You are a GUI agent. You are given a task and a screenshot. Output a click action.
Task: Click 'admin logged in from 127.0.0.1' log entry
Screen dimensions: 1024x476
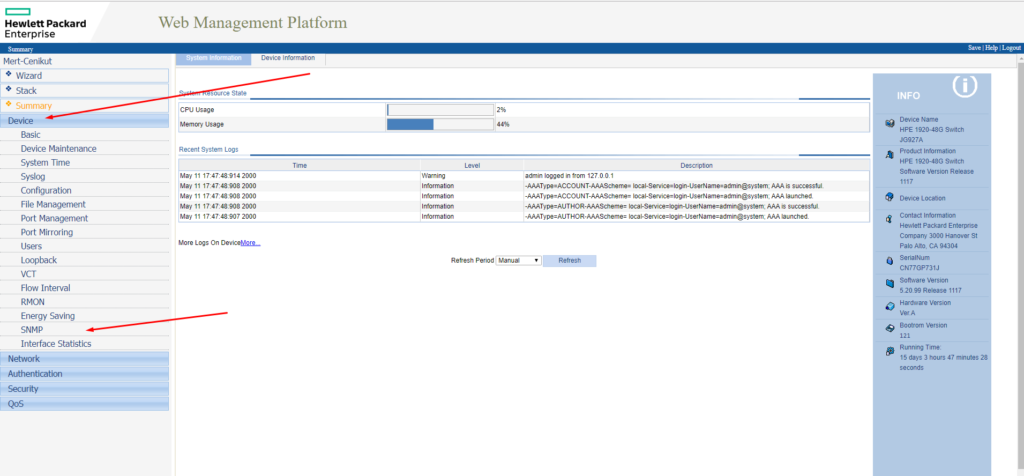click(x=569, y=176)
